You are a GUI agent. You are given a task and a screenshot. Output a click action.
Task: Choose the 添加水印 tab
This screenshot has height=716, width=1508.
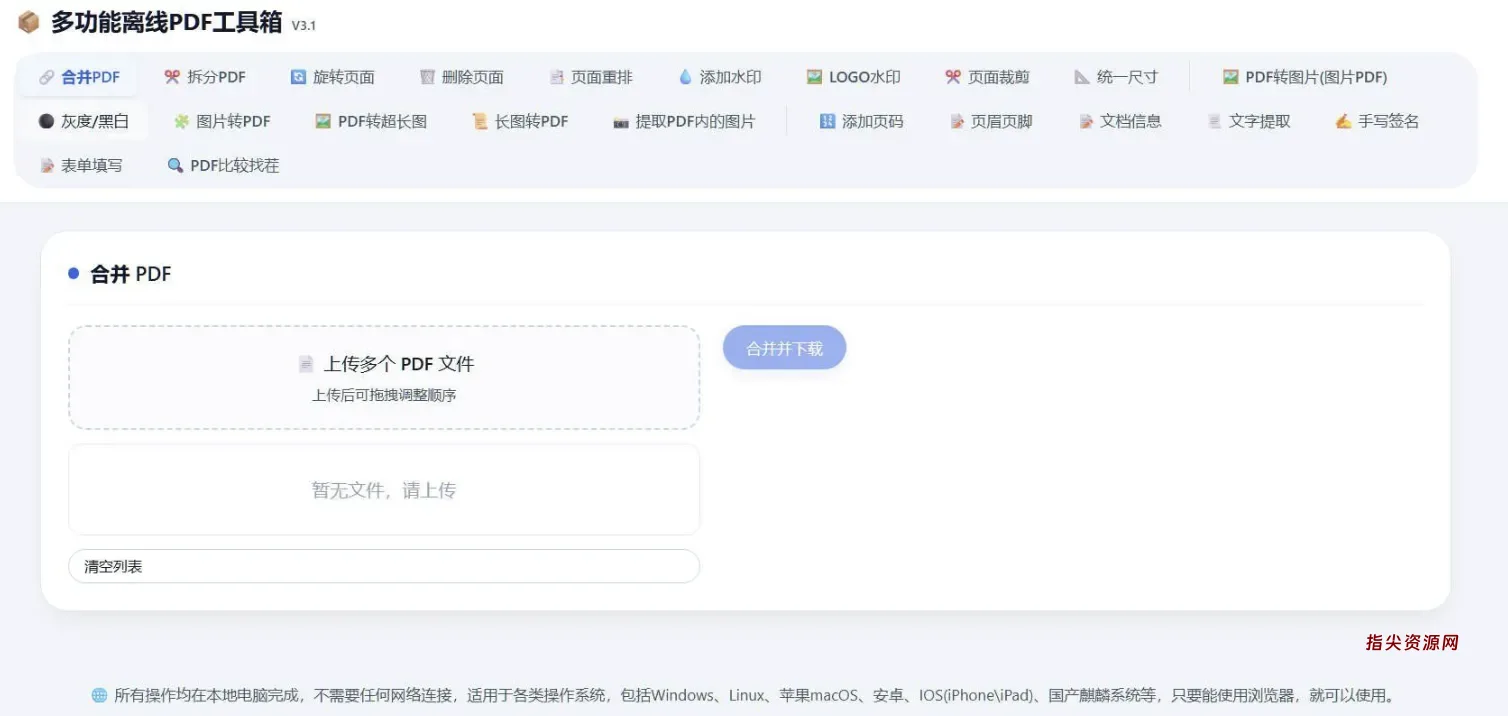pos(720,77)
